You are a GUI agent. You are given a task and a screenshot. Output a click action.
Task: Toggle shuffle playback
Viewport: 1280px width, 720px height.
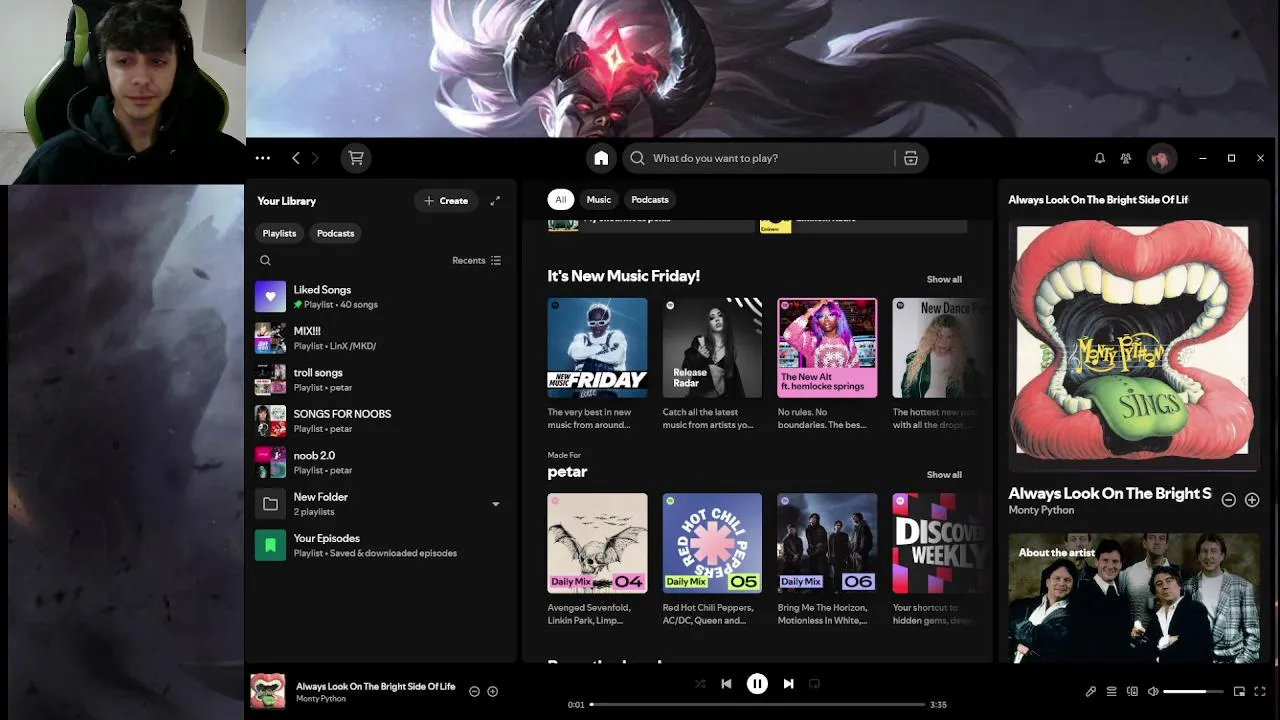[700, 684]
